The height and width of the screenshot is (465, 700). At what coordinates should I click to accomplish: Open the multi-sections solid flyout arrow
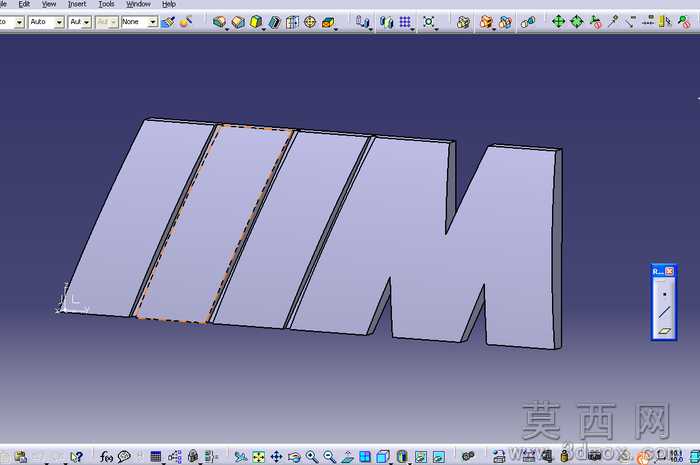click(336, 29)
